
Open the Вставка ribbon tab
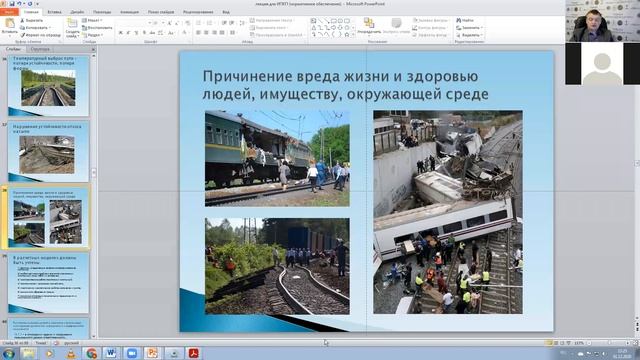[54, 12]
